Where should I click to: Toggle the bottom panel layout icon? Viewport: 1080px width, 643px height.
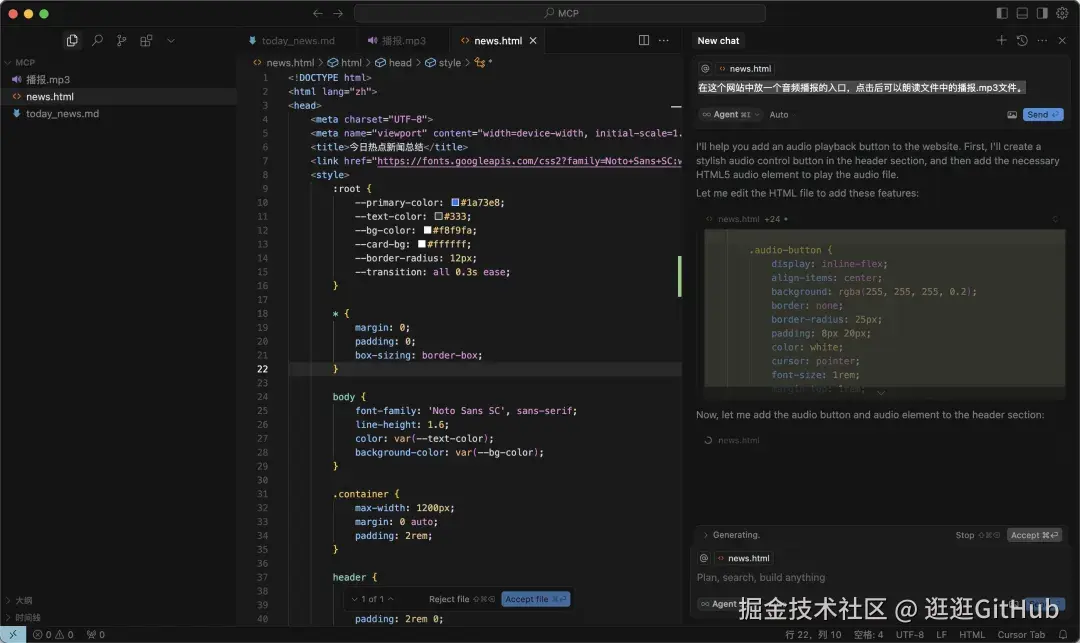1022,13
